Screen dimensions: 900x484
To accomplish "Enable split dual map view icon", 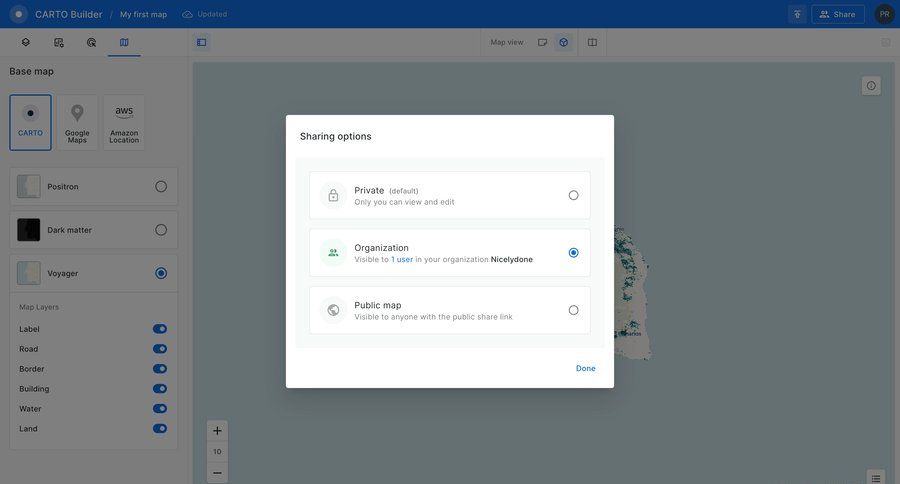I will (592, 42).
